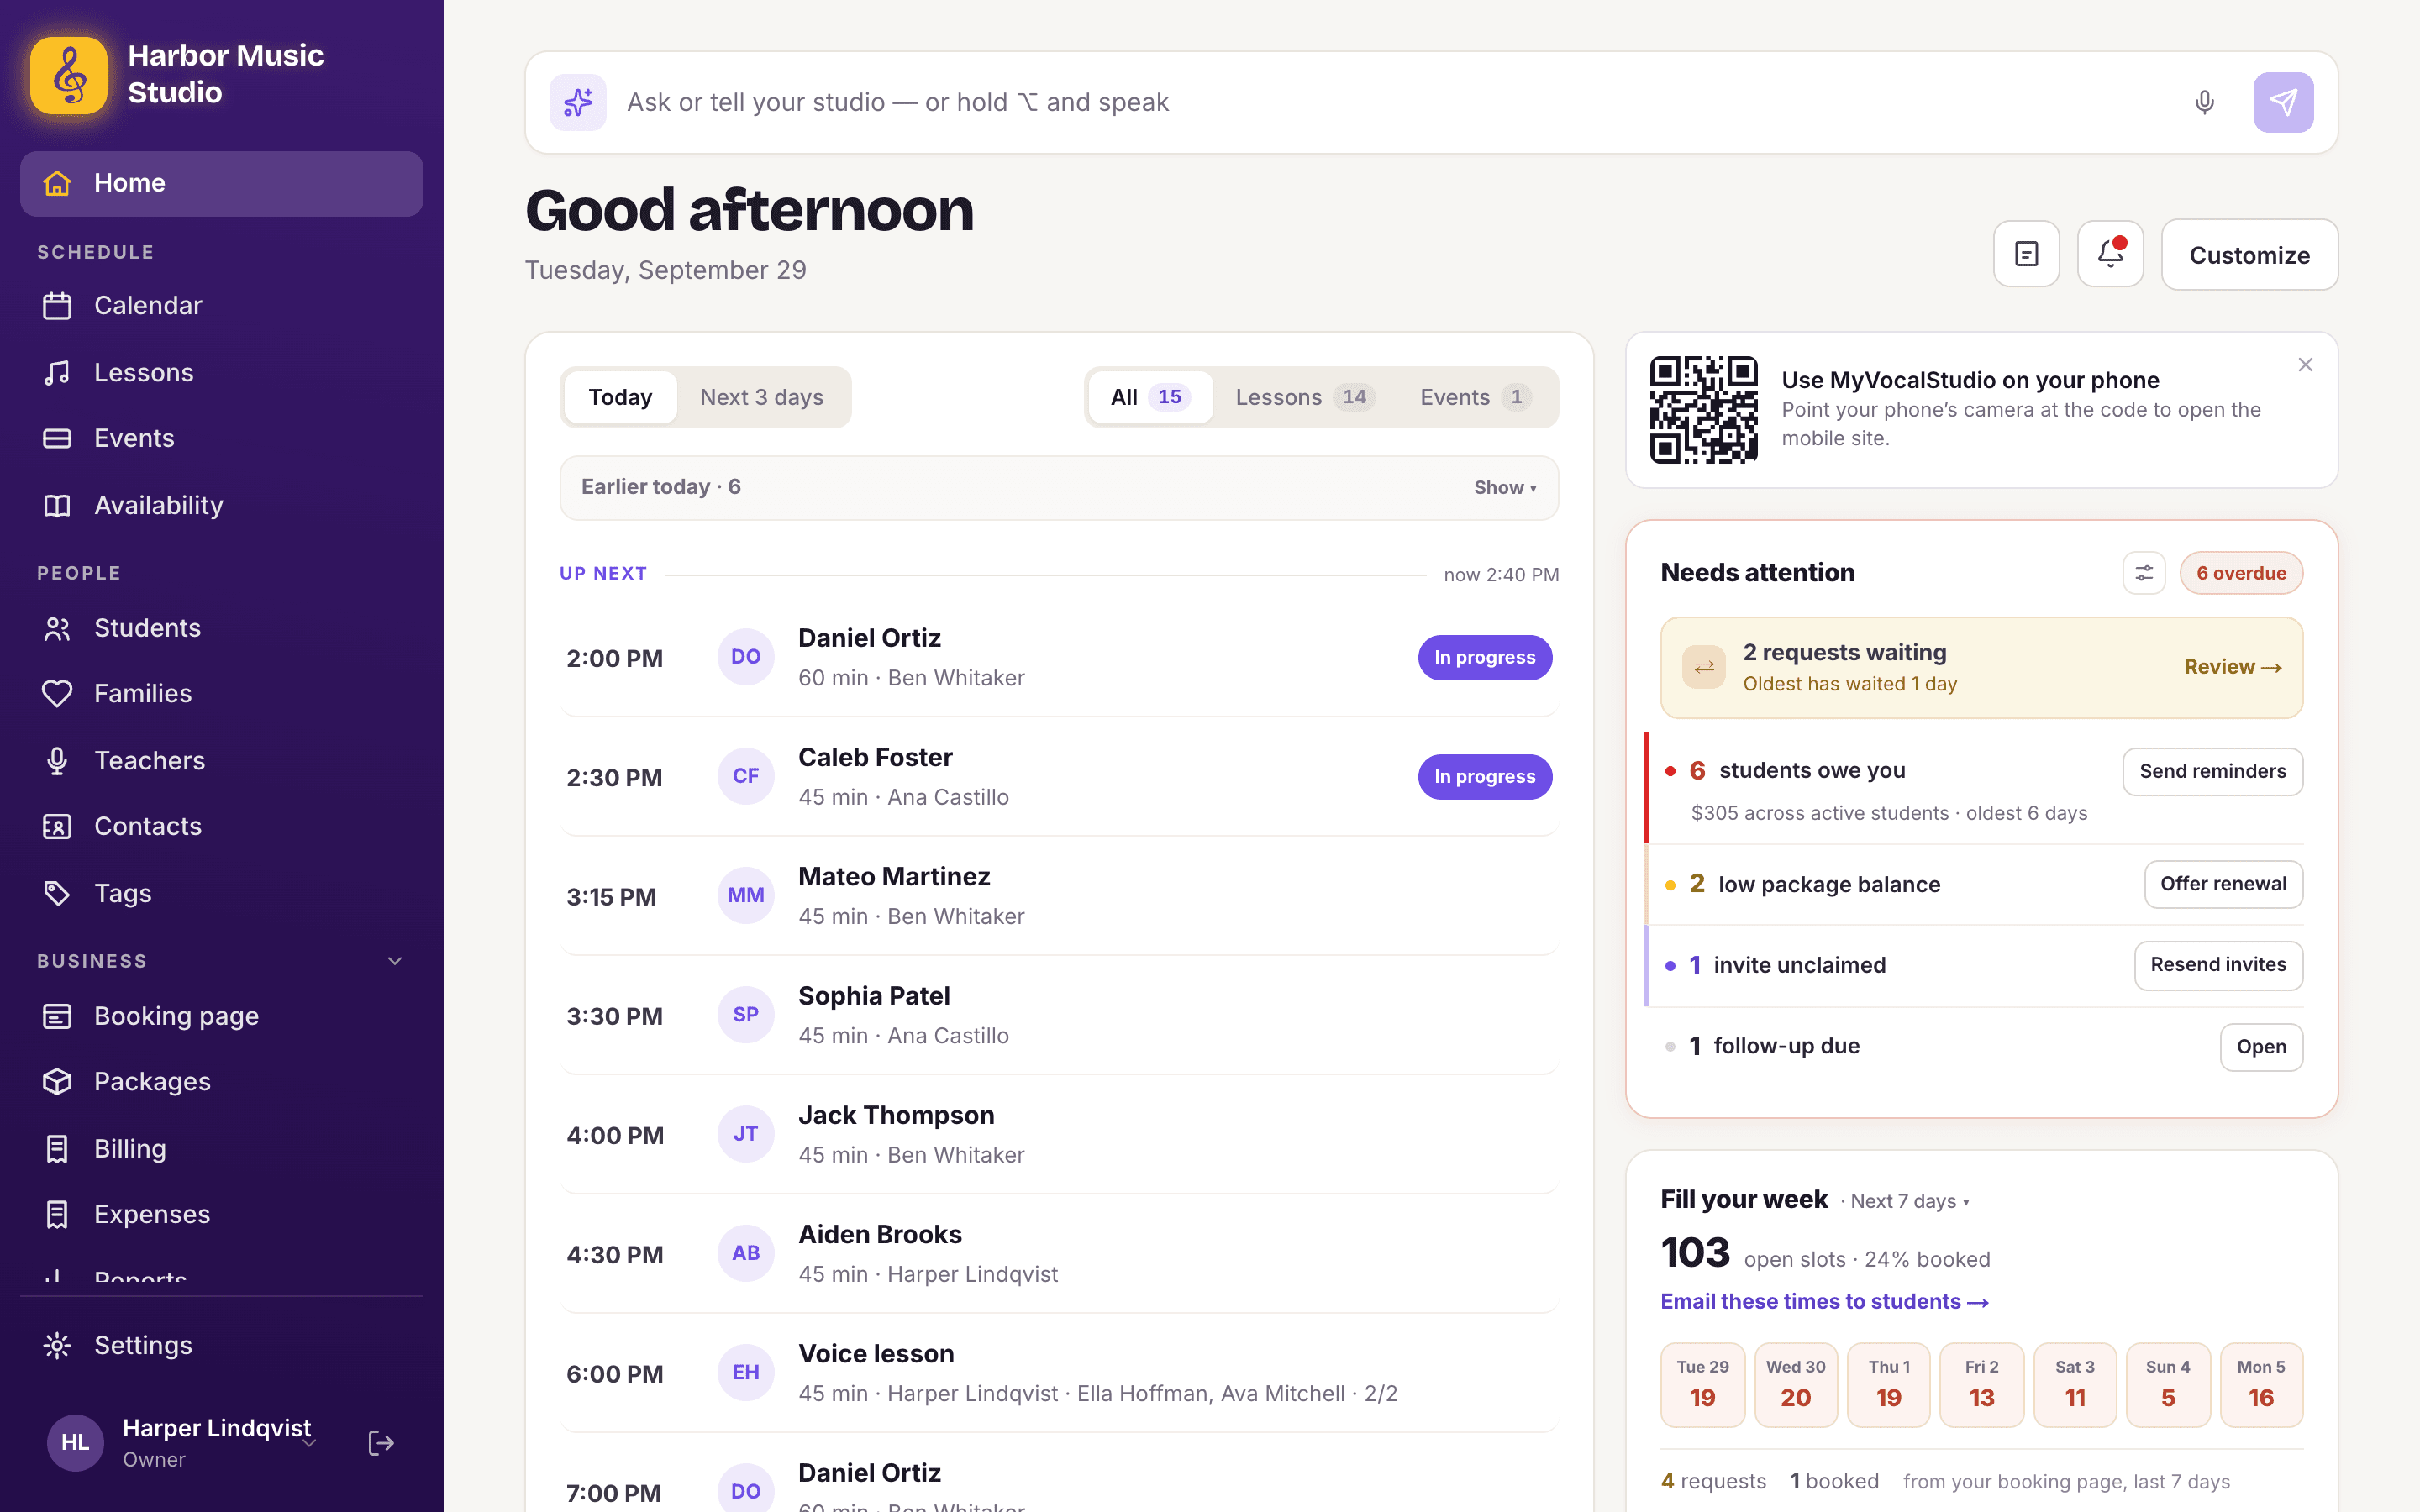Click Open for follow-up due
2420x1512 pixels.
2261,1046
